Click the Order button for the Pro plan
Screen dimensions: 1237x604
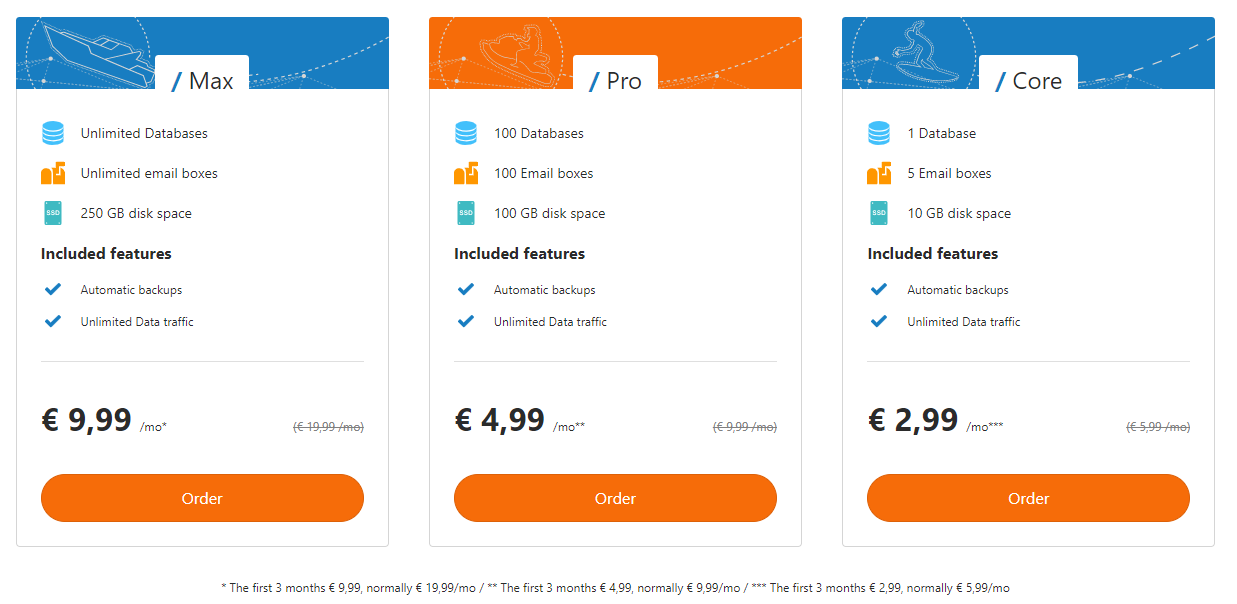615,498
